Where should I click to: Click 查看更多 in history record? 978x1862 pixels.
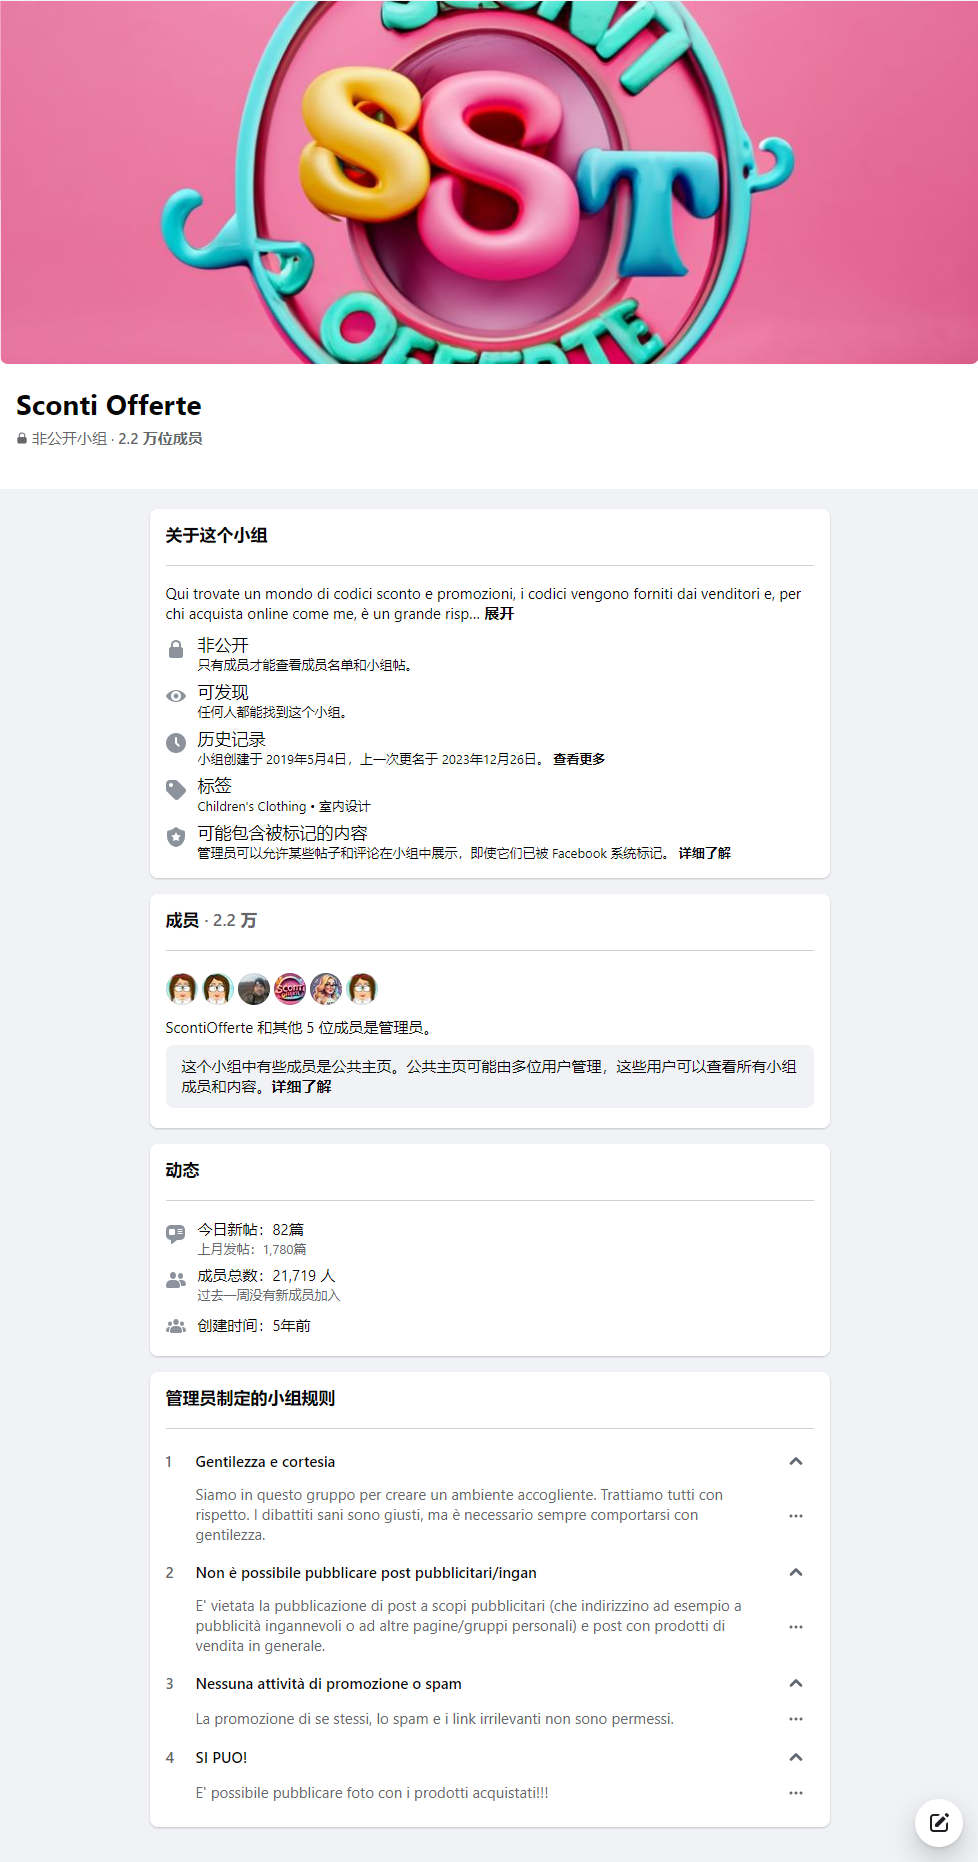point(579,759)
